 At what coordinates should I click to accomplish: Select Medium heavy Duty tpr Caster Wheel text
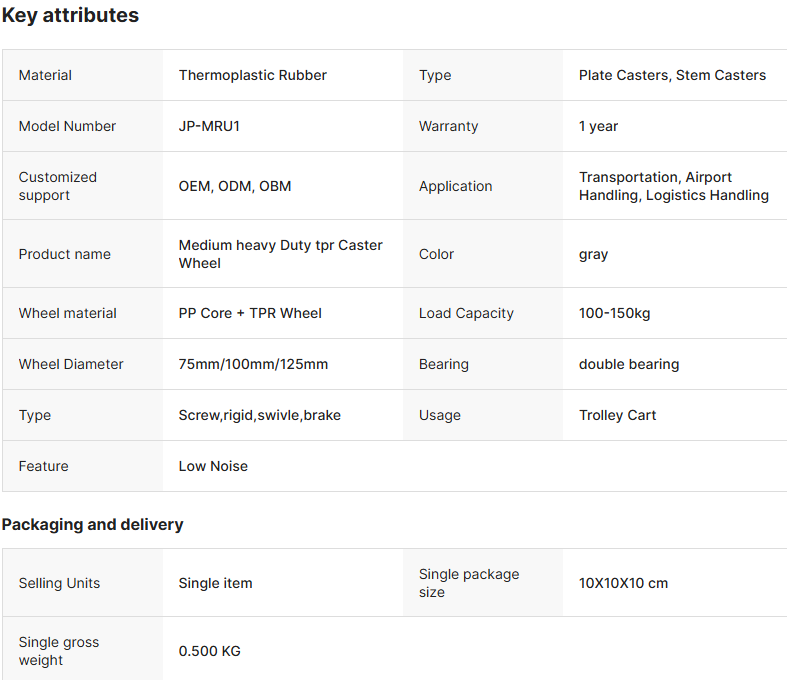click(x=281, y=254)
